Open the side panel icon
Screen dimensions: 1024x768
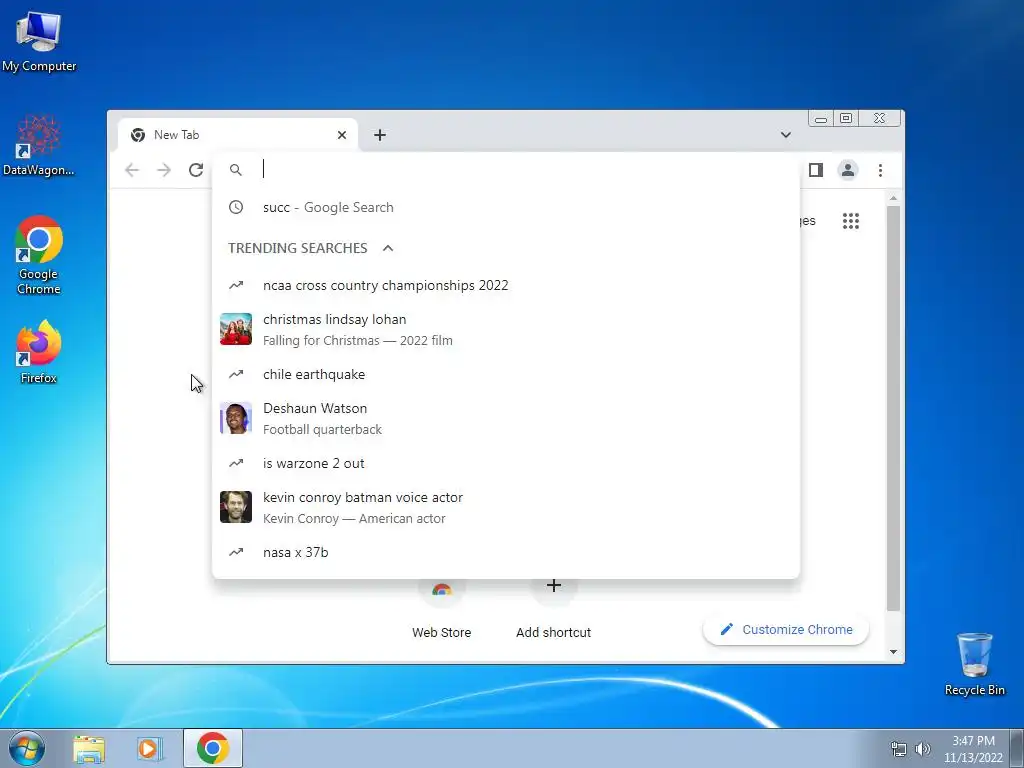pos(815,170)
